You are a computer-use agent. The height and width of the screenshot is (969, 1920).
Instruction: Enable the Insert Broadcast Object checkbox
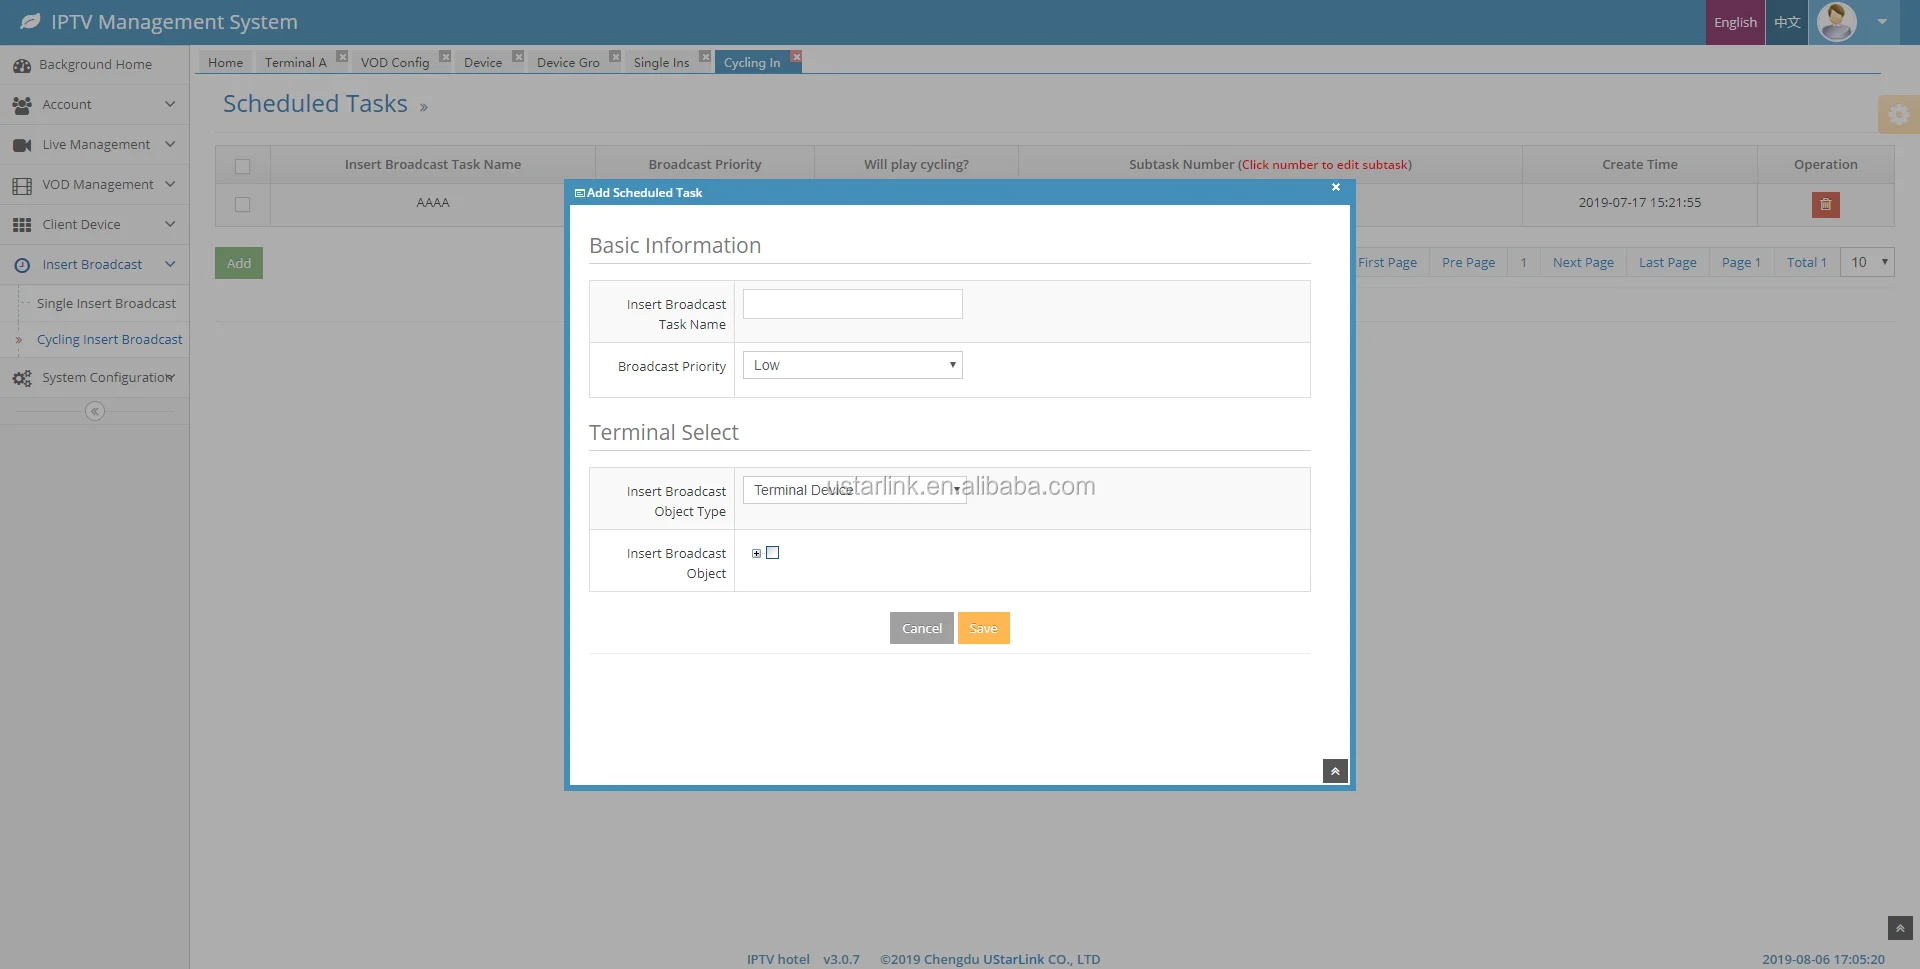coord(772,552)
